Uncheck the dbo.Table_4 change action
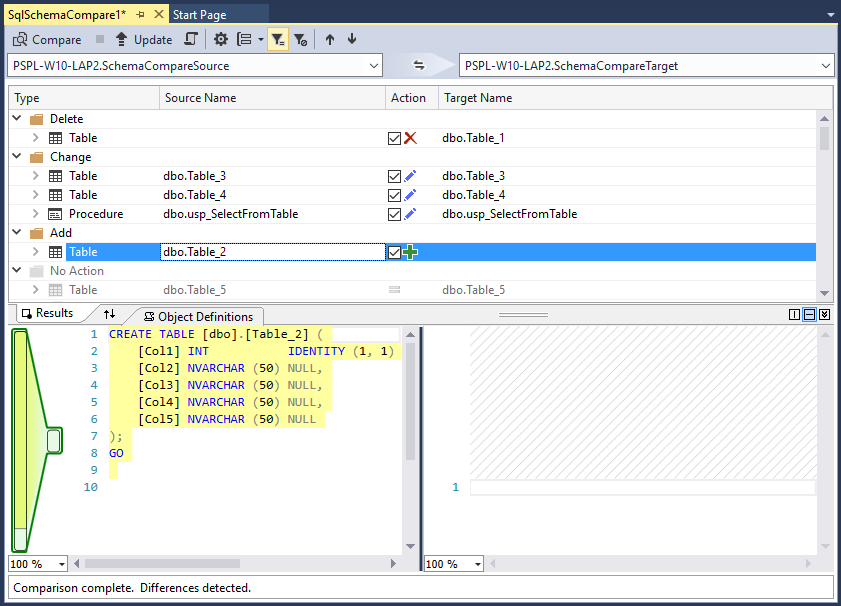Screen dimensions: 841x606 [394, 195]
